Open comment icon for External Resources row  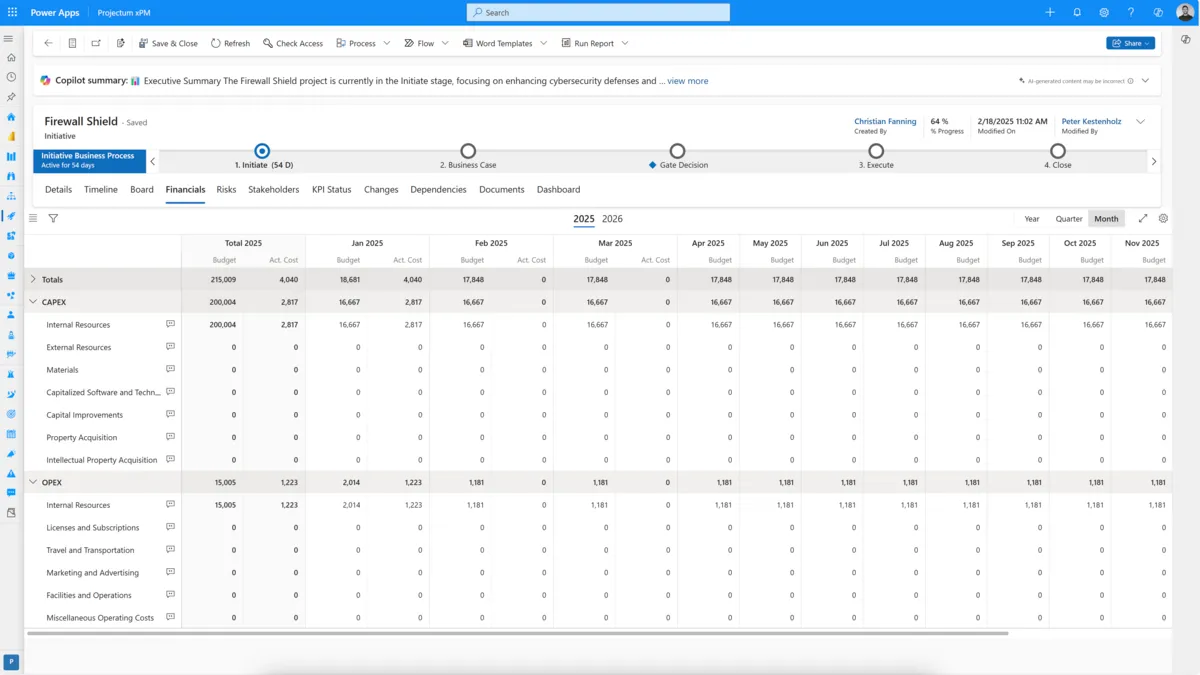(170, 347)
